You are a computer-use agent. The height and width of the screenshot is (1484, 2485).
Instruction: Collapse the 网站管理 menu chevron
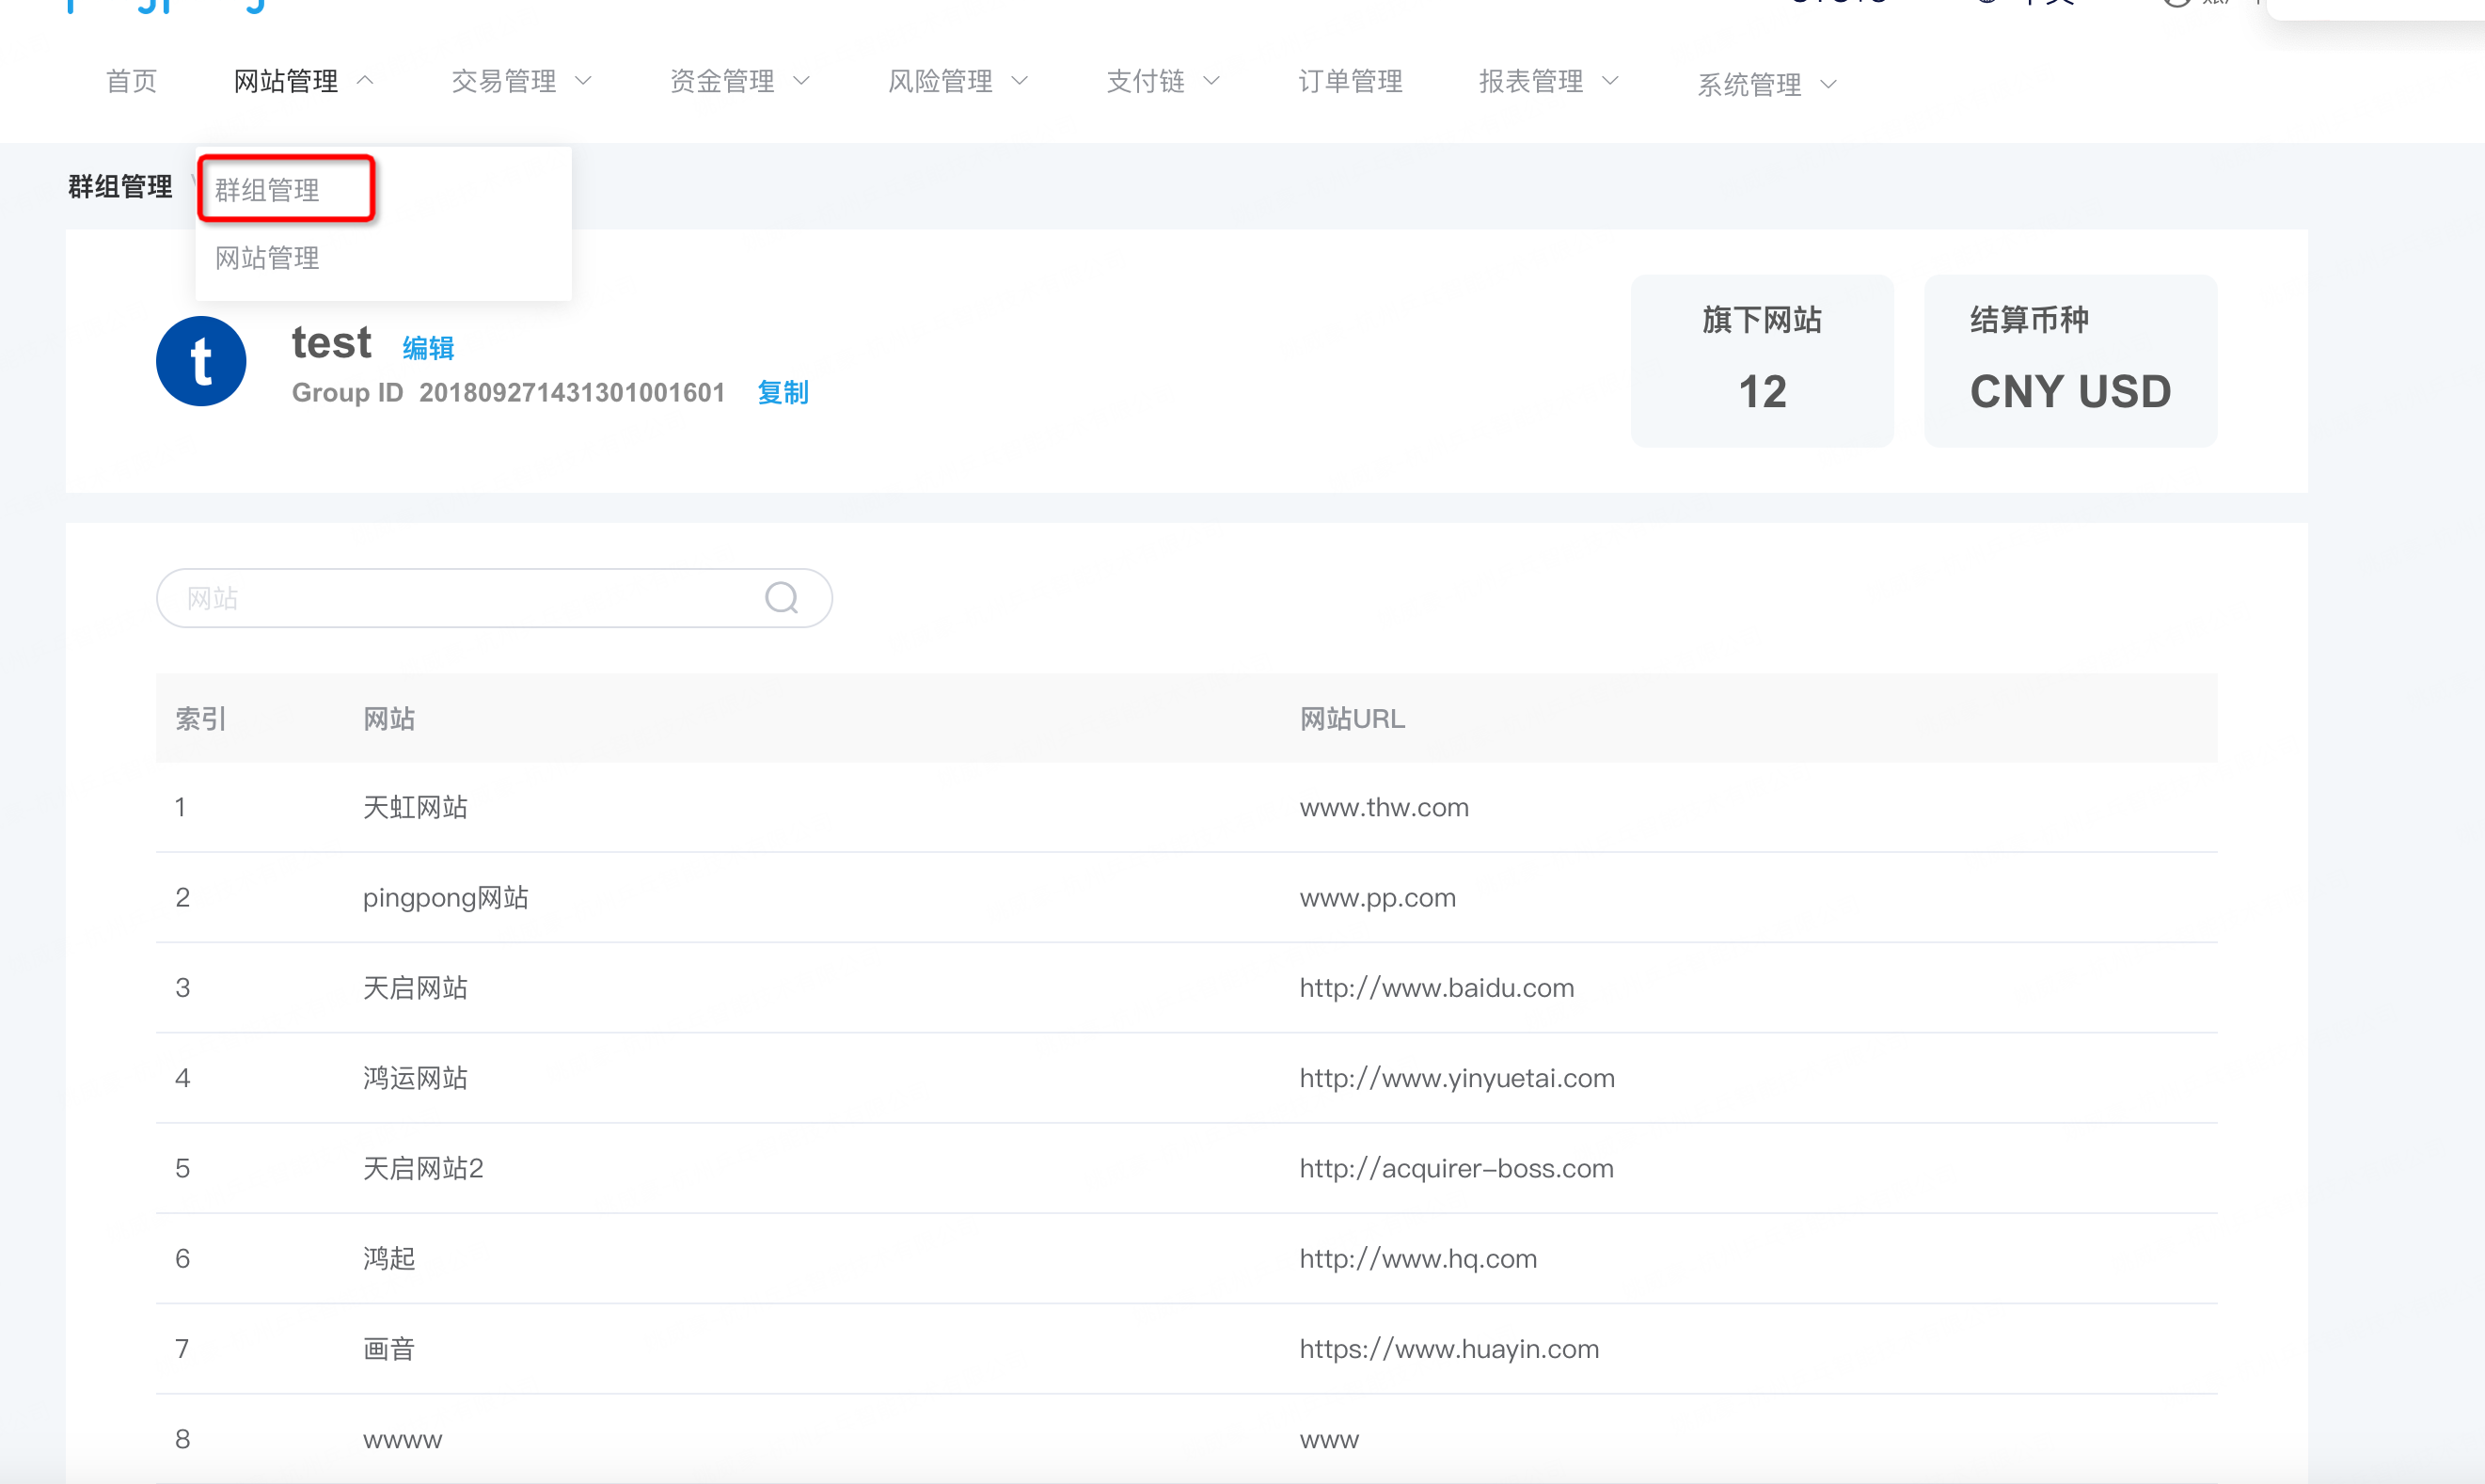pos(366,81)
